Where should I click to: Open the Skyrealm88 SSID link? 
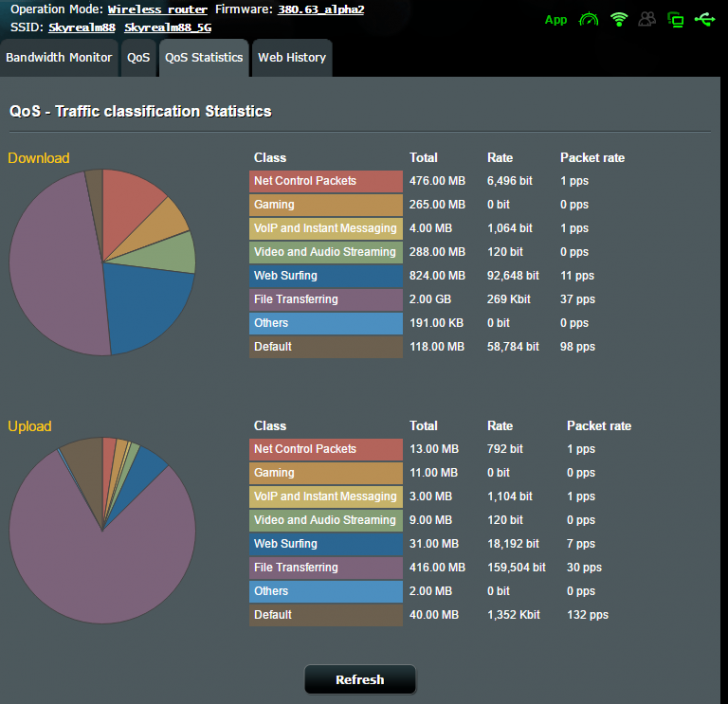pyautogui.click(x=82, y=27)
